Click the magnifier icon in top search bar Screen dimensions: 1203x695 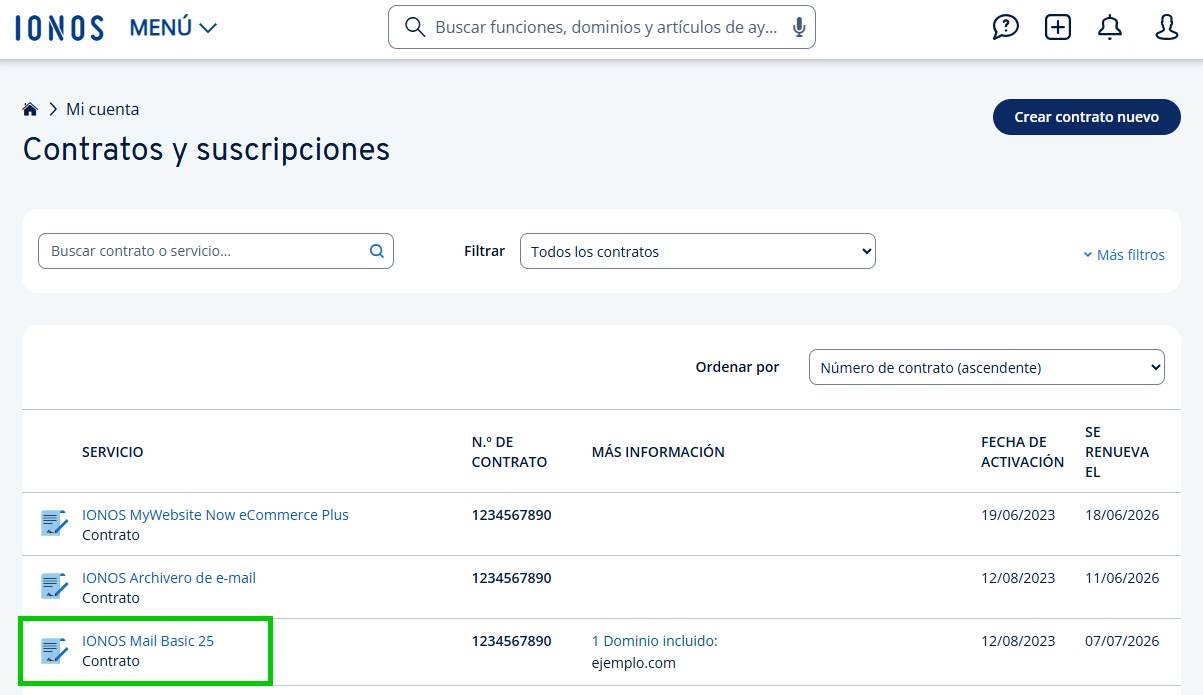coord(414,27)
